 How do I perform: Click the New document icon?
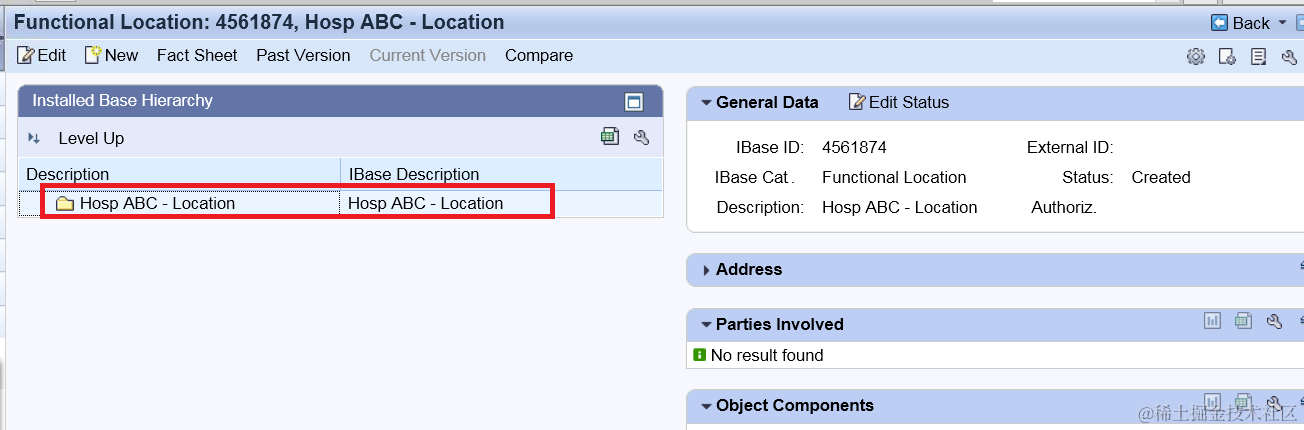pyautogui.click(x=93, y=55)
